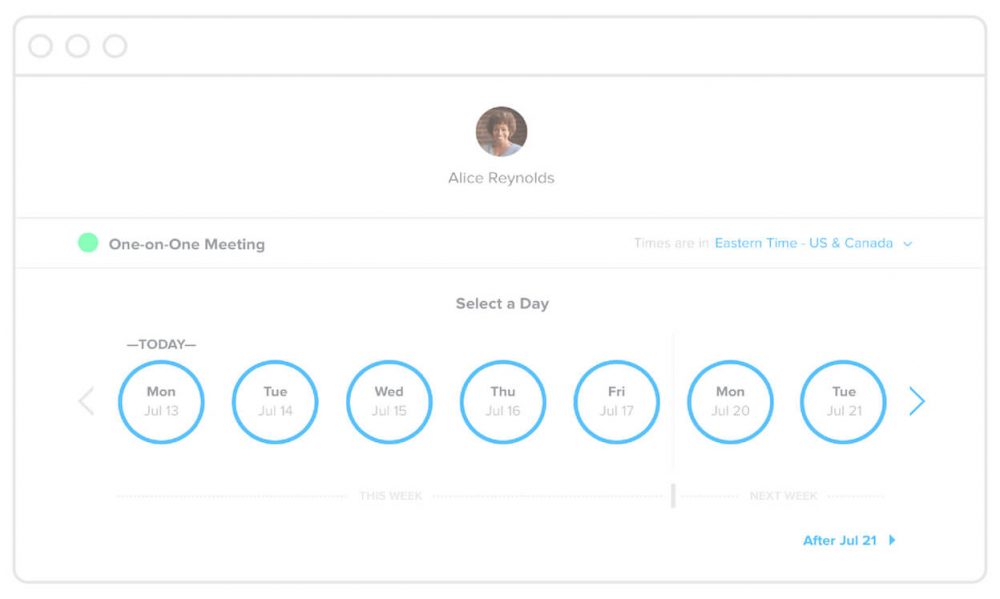Click the next days right arrow
Image resolution: width=1000 pixels, height=599 pixels.
pyautogui.click(x=917, y=402)
